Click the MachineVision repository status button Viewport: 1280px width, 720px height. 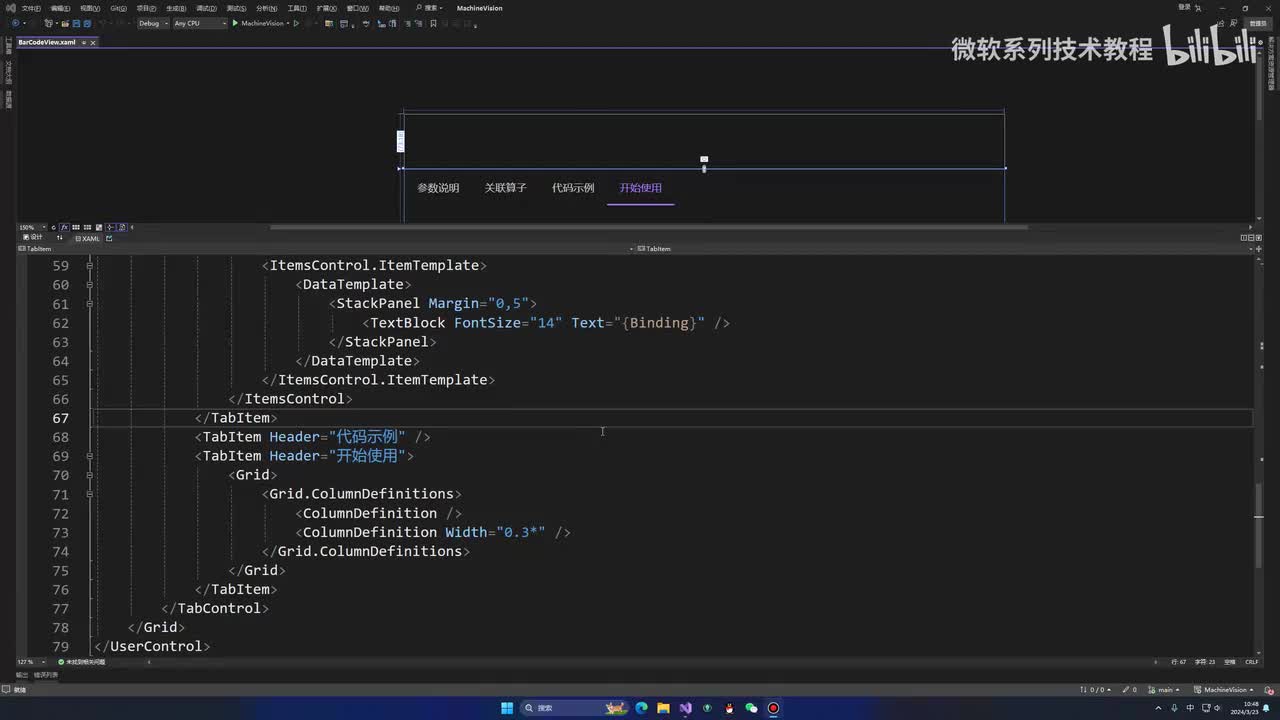click(1224, 690)
